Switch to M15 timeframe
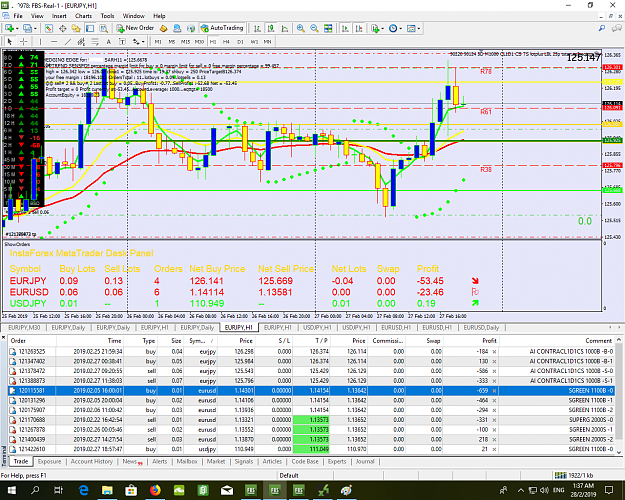 (185, 41)
